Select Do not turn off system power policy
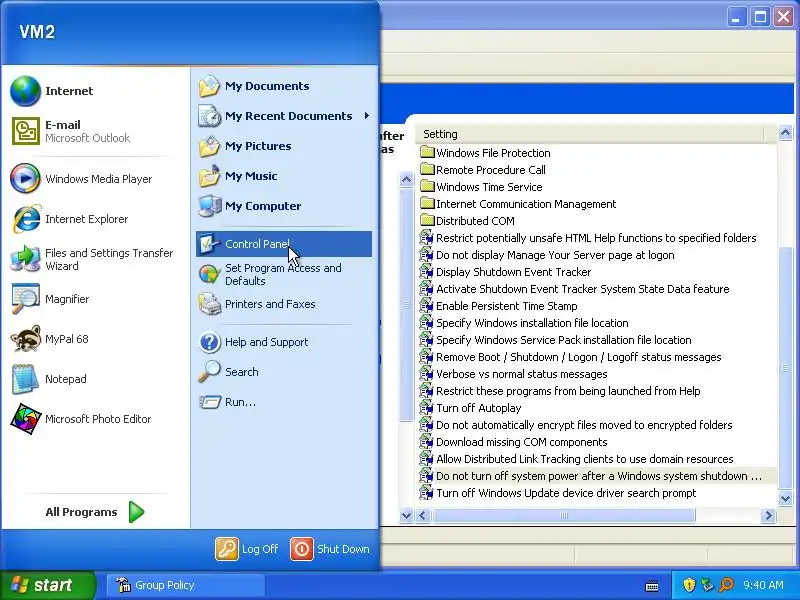This screenshot has width=800, height=600. tap(591, 476)
